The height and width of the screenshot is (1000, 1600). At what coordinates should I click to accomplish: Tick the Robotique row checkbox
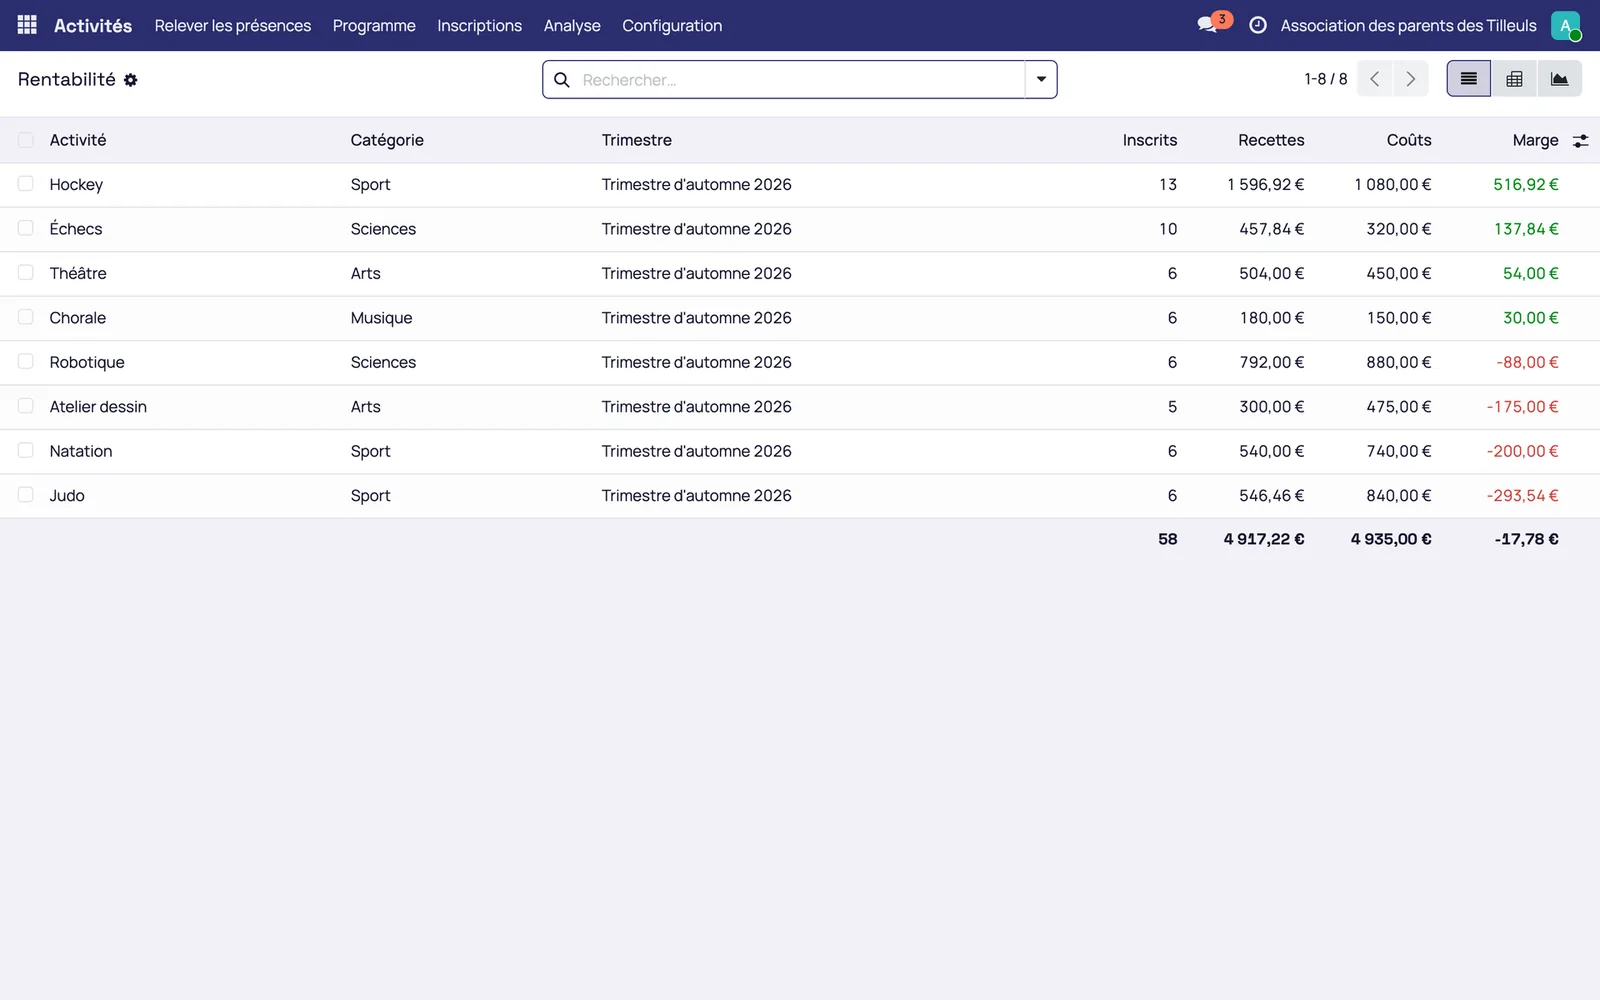point(26,362)
